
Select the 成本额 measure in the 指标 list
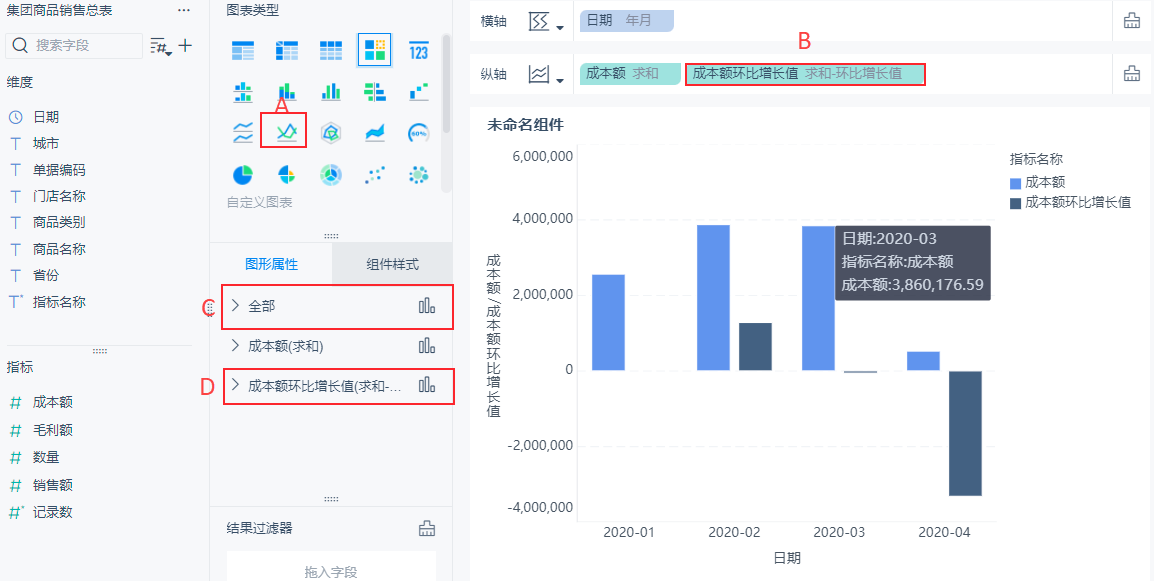coord(53,402)
